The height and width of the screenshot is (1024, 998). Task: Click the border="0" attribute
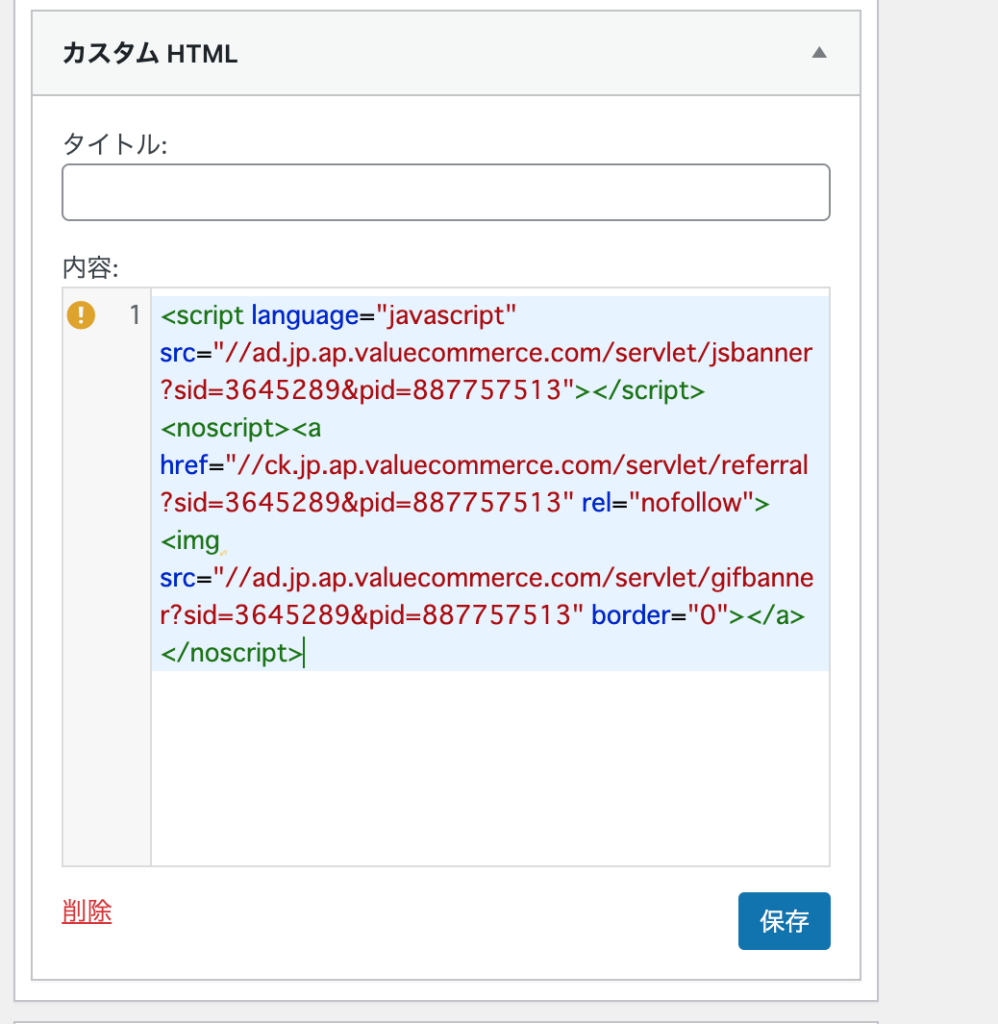(x=660, y=615)
